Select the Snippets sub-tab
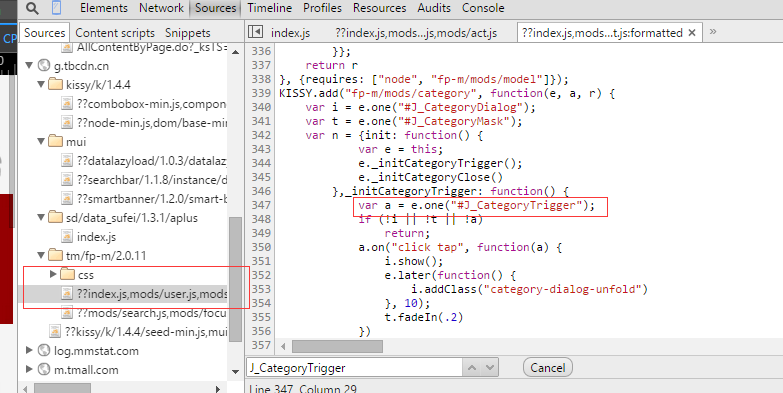 pyautogui.click(x=187, y=33)
